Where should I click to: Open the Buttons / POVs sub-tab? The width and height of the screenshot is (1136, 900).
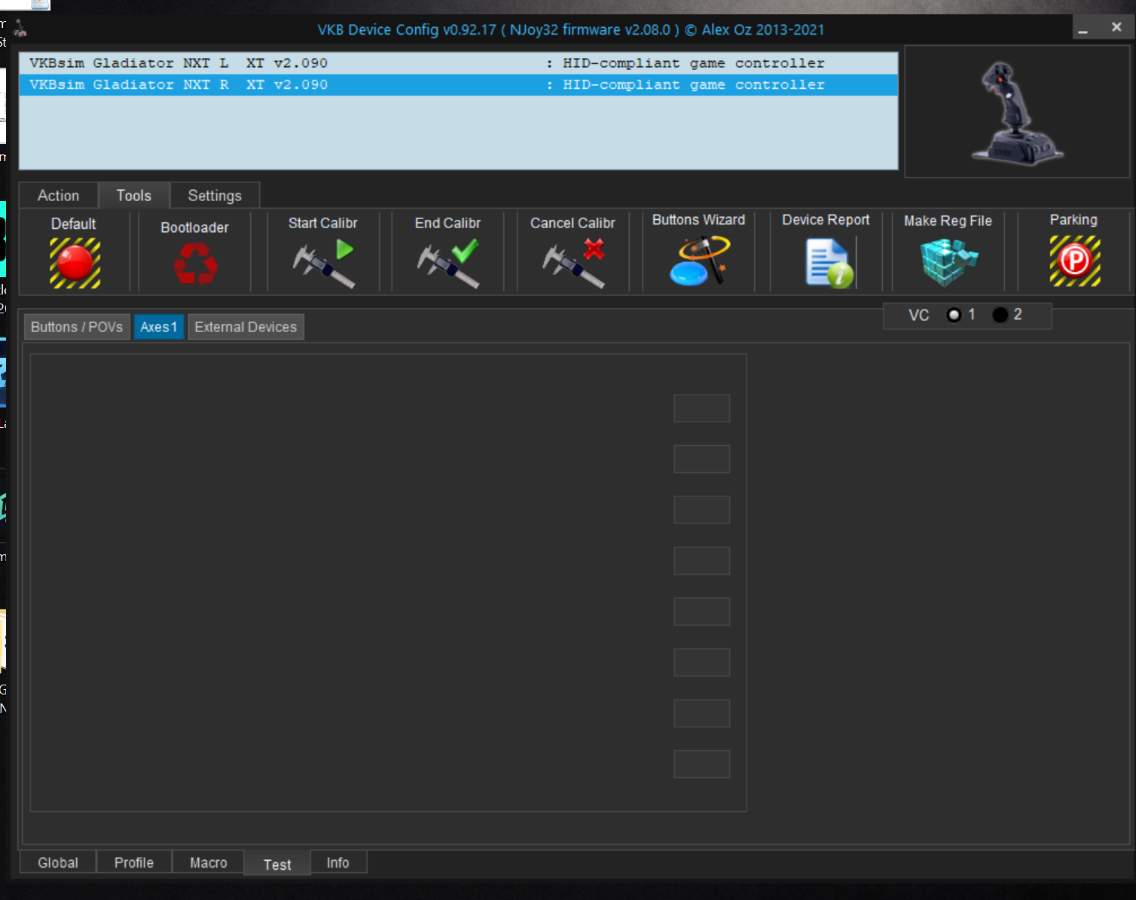[x=77, y=327]
